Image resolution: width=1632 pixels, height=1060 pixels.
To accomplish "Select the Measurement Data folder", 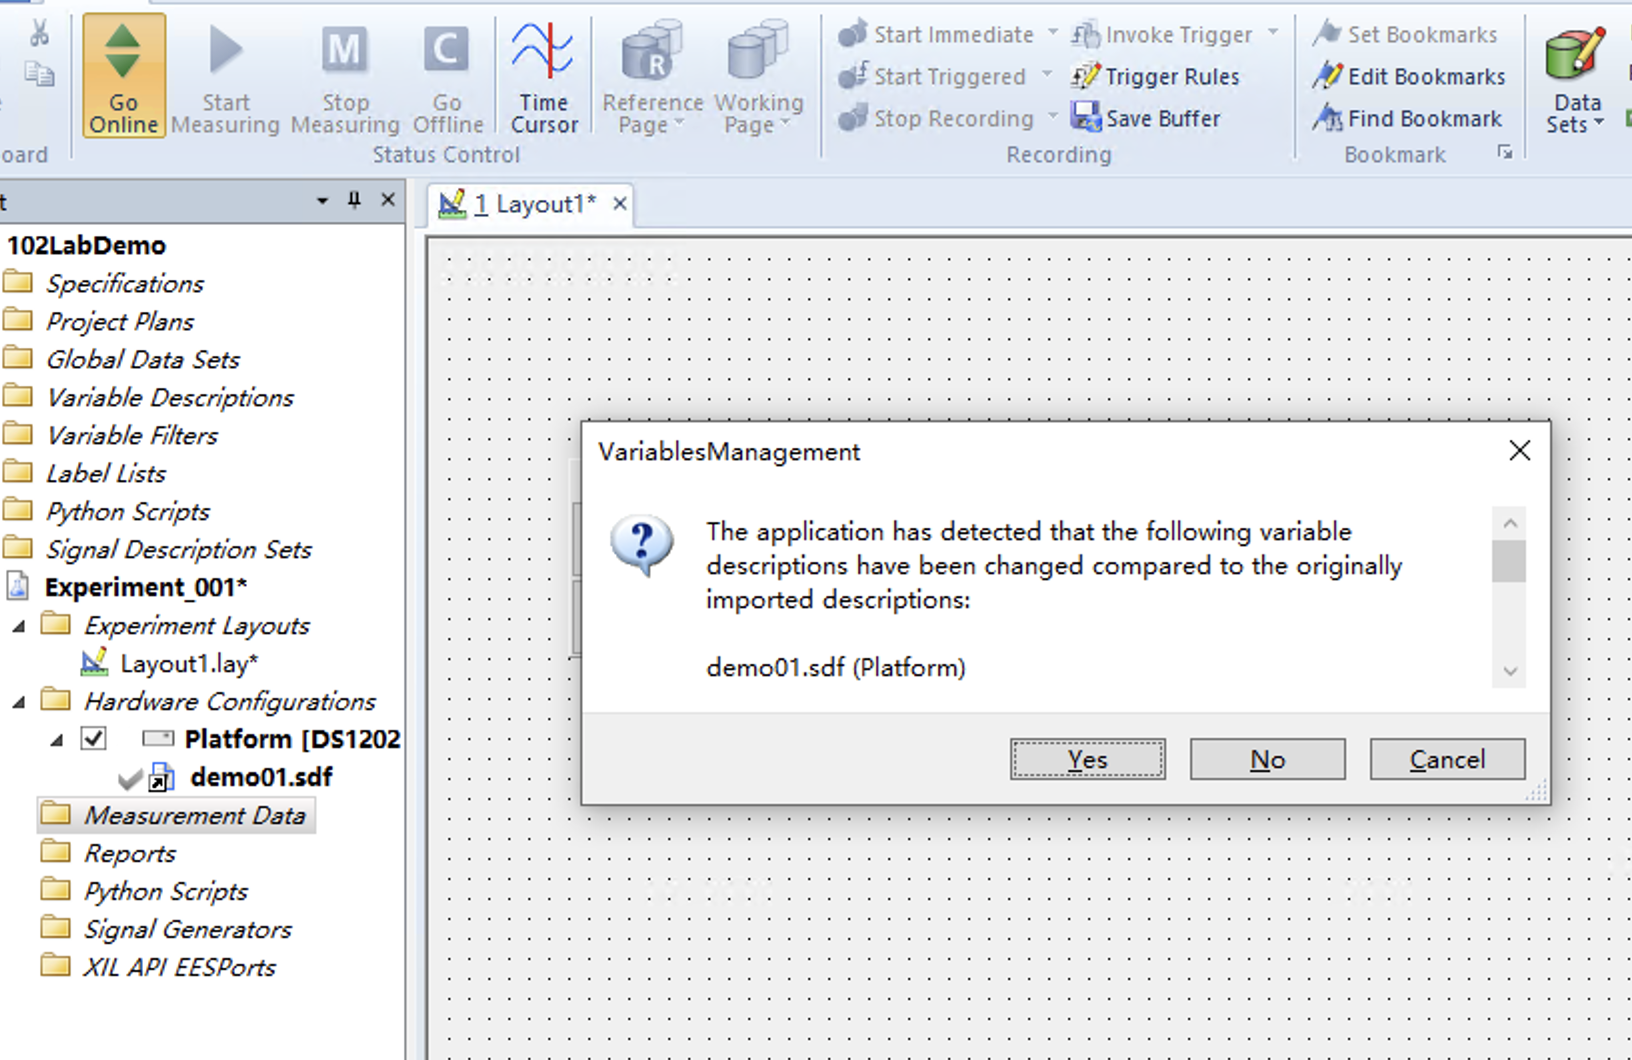I will coord(193,815).
